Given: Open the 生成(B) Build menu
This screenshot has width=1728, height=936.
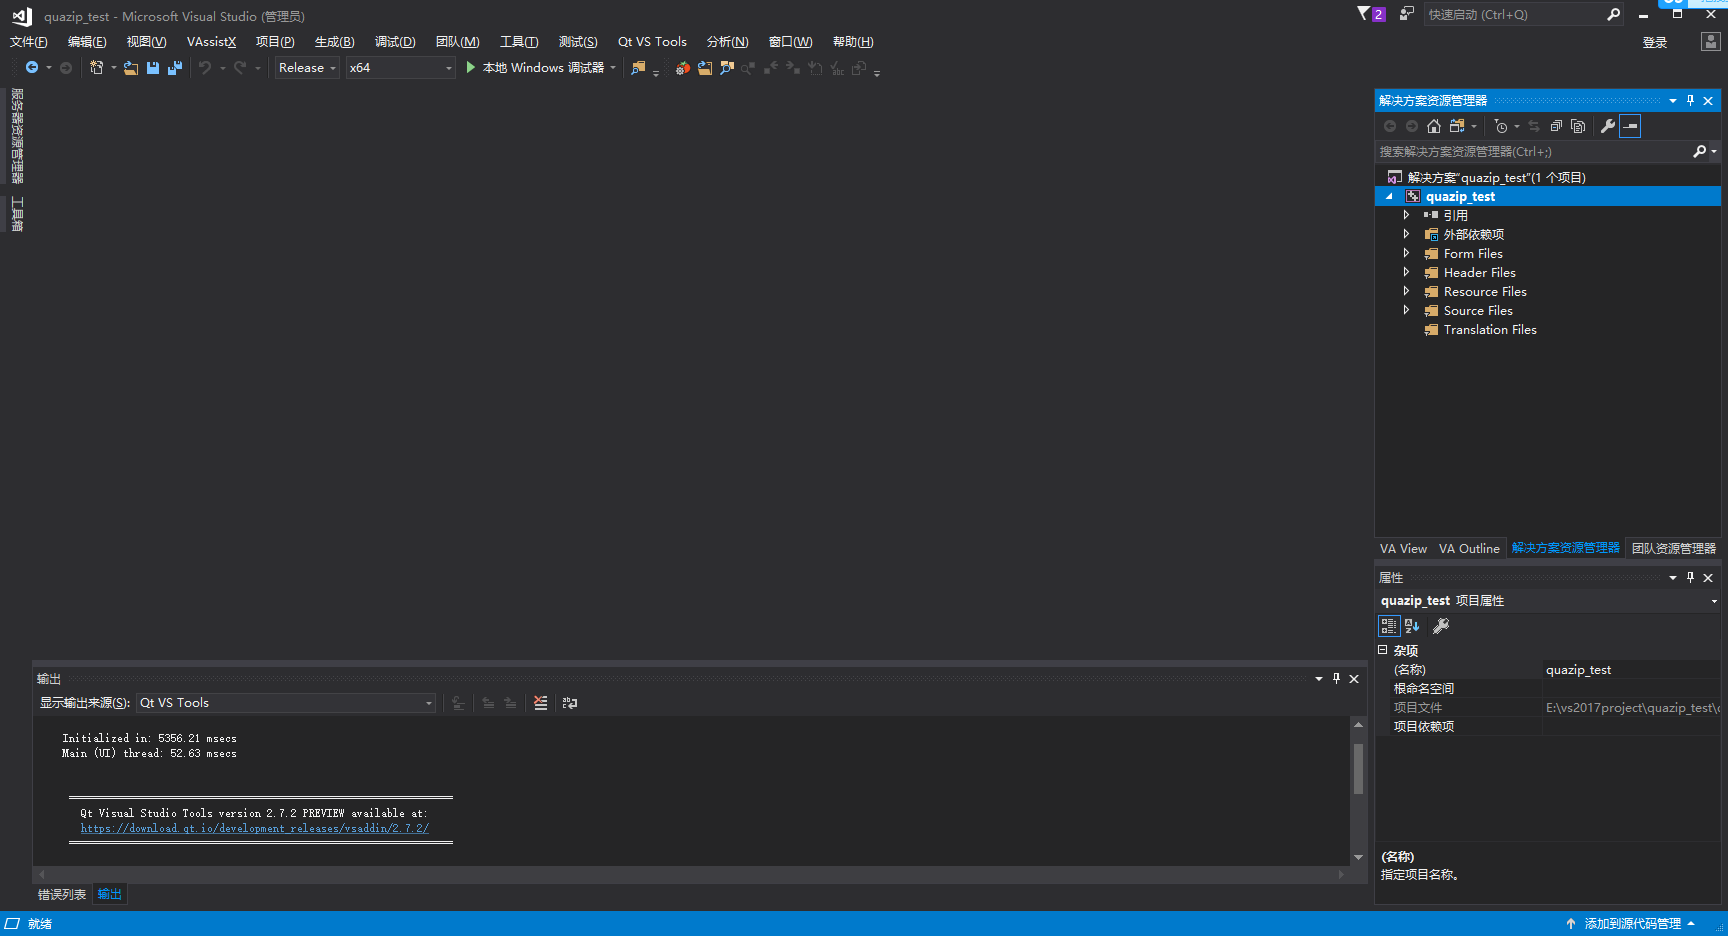Looking at the screenshot, I should click(x=335, y=42).
